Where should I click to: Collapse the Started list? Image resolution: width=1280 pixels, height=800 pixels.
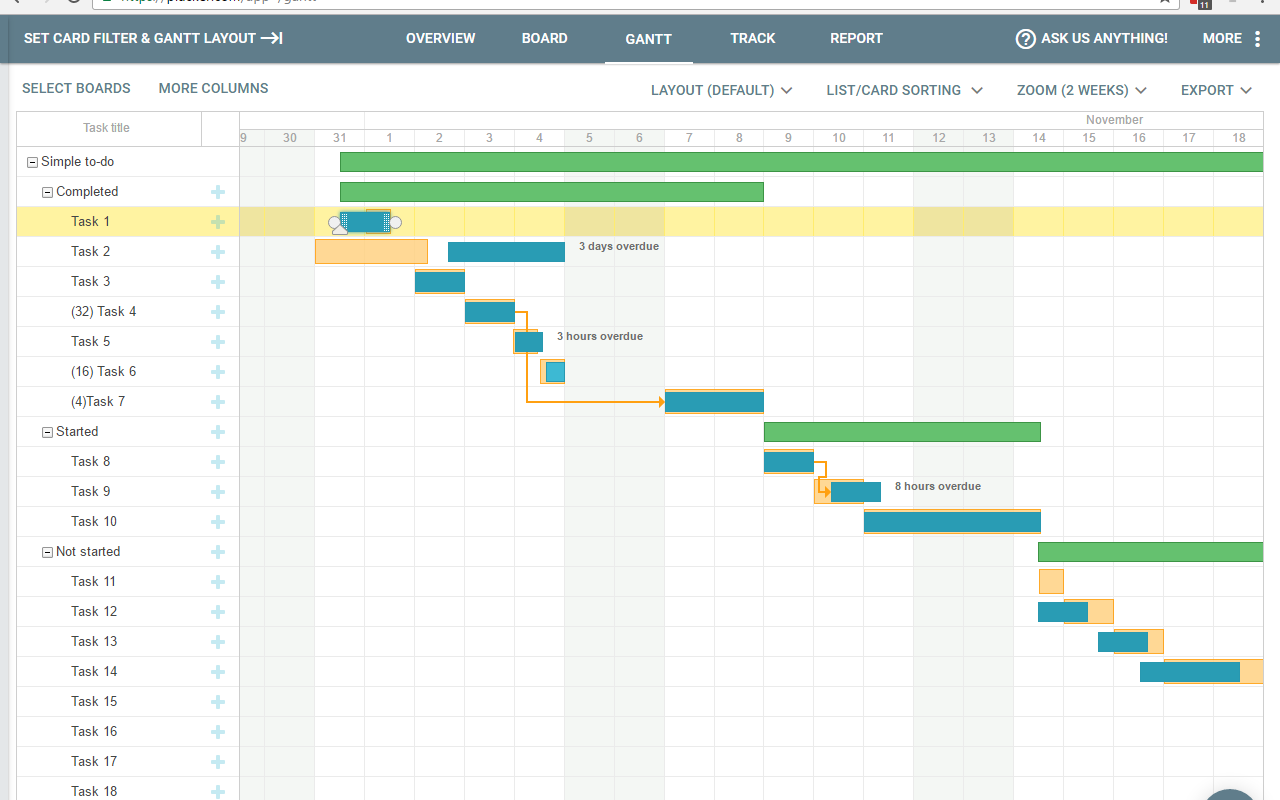click(47, 432)
